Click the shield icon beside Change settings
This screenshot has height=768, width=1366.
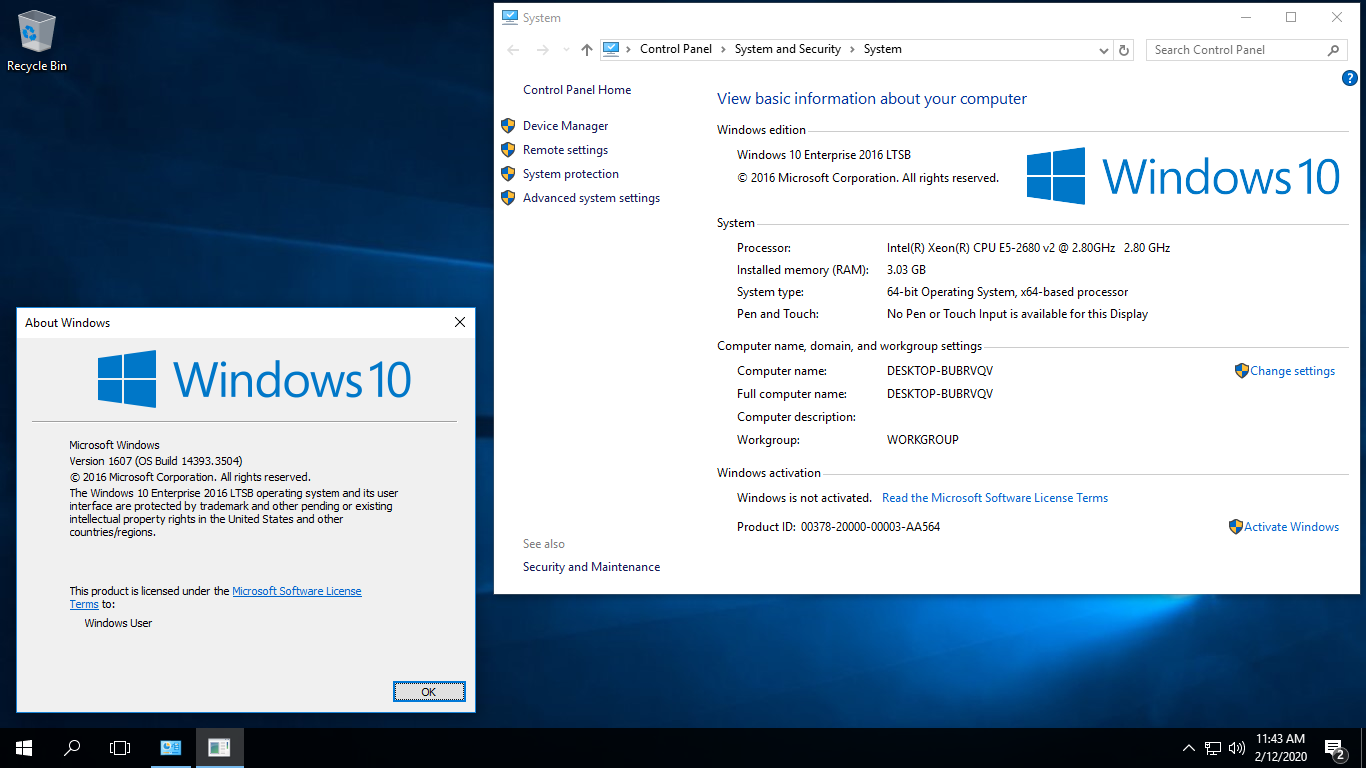click(1242, 370)
